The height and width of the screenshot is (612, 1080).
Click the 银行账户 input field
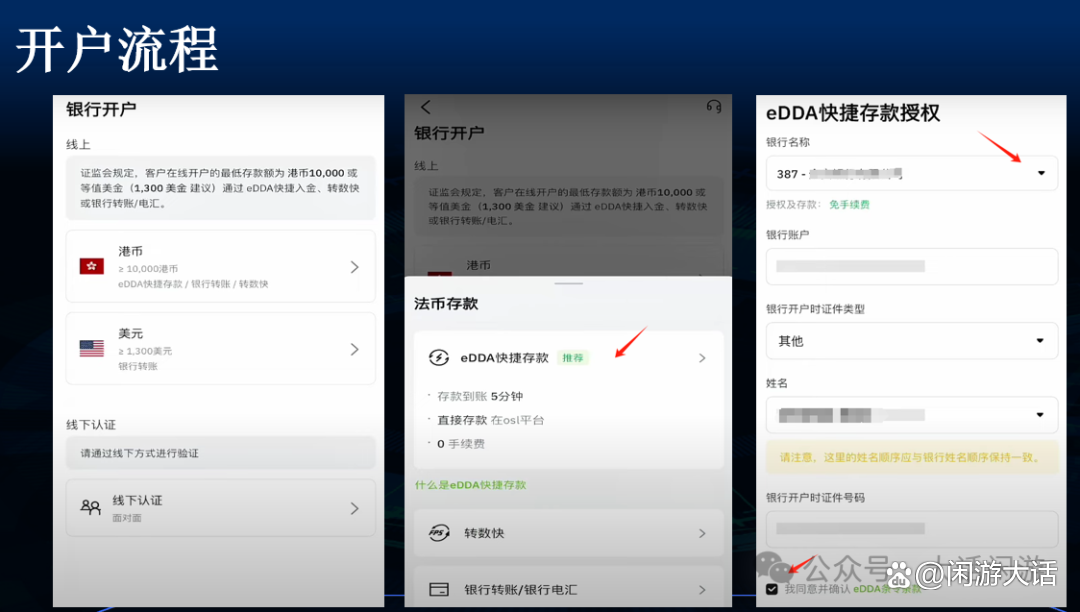[x=912, y=266]
